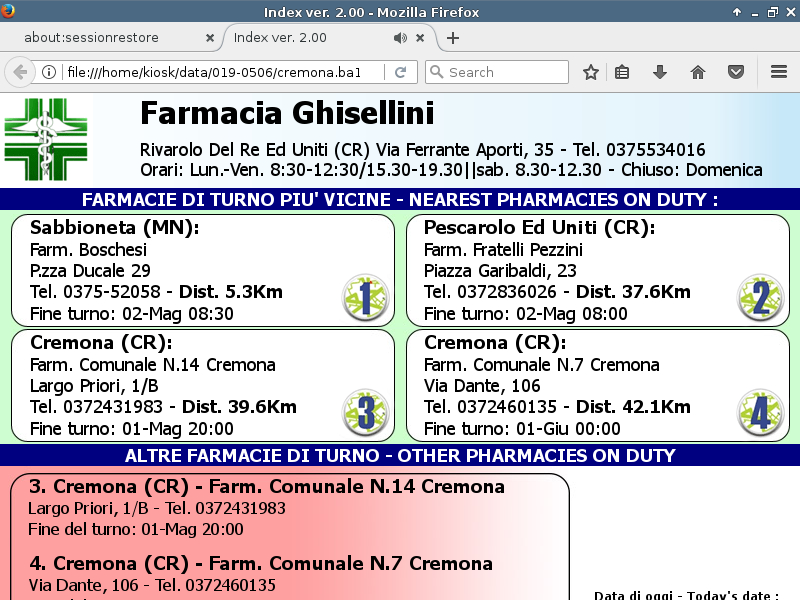Viewport: 800px width, 600px height.
Task: Bookmark this page with the star icon
Action: (590, 72)
